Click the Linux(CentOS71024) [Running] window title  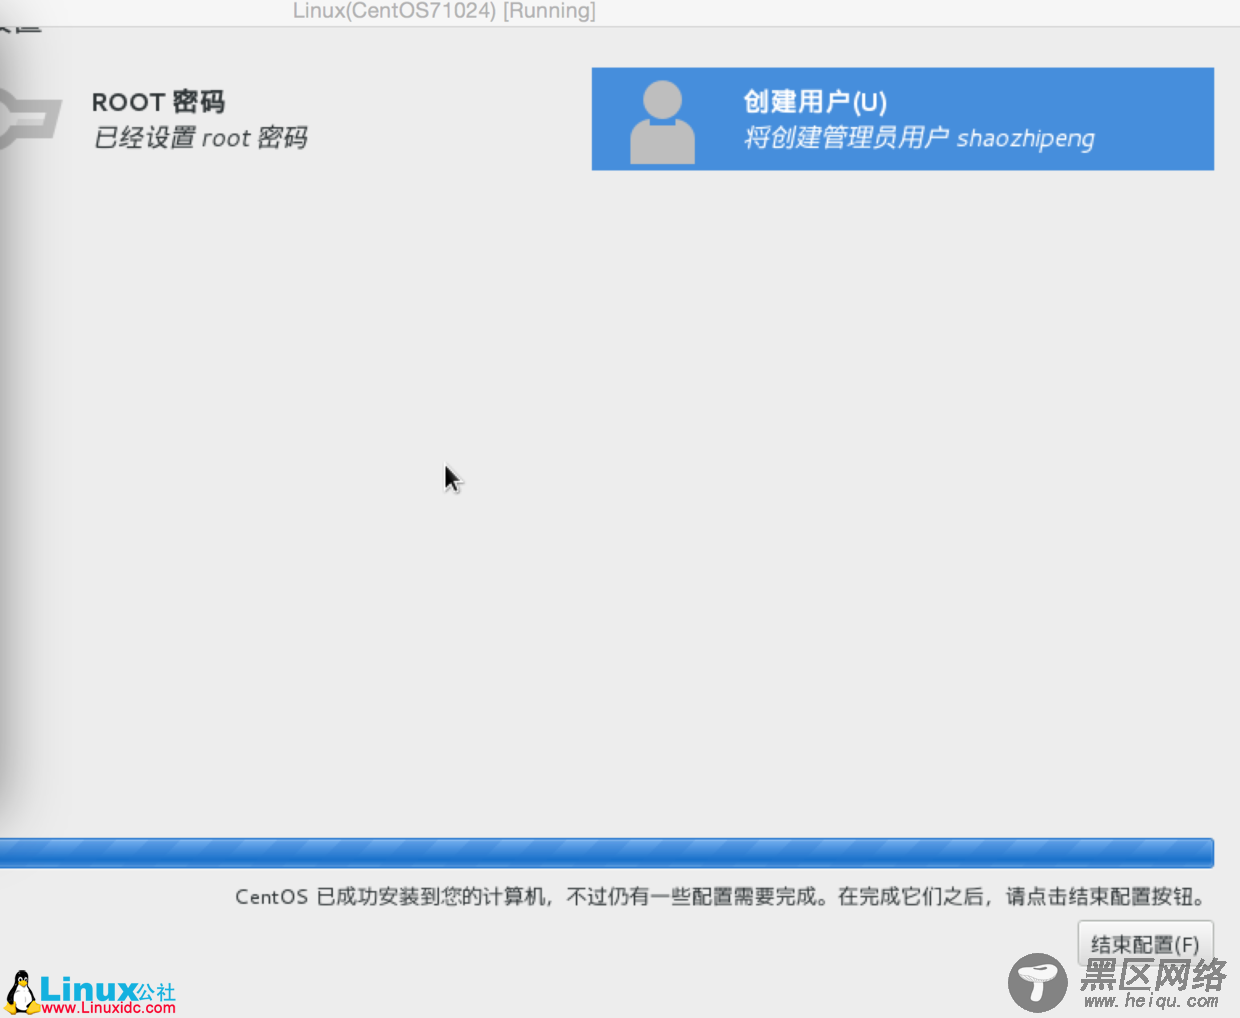coord(444,11)
